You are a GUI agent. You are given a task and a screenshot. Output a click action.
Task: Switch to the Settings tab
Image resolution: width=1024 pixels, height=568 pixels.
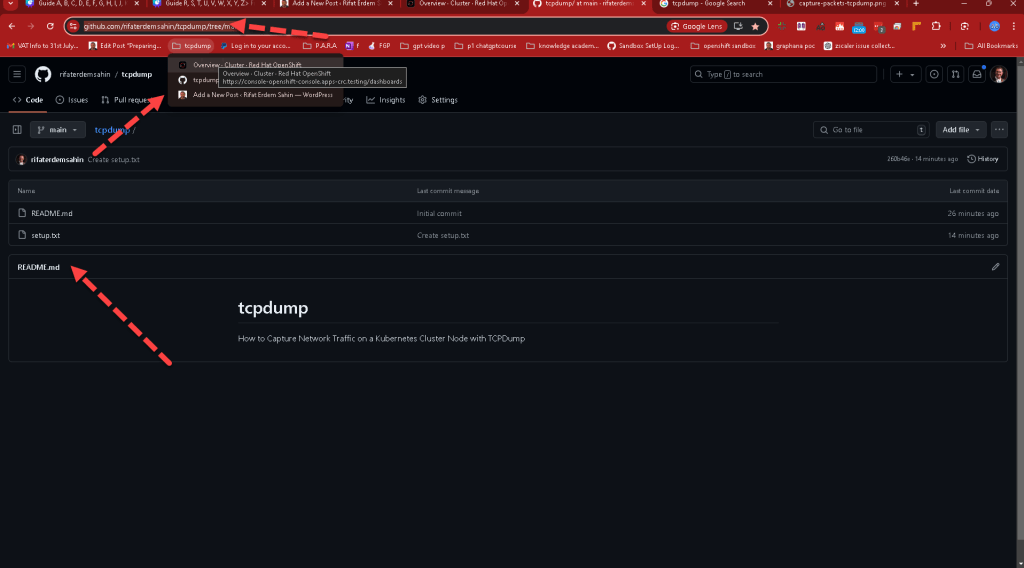(x=438, y=100)
